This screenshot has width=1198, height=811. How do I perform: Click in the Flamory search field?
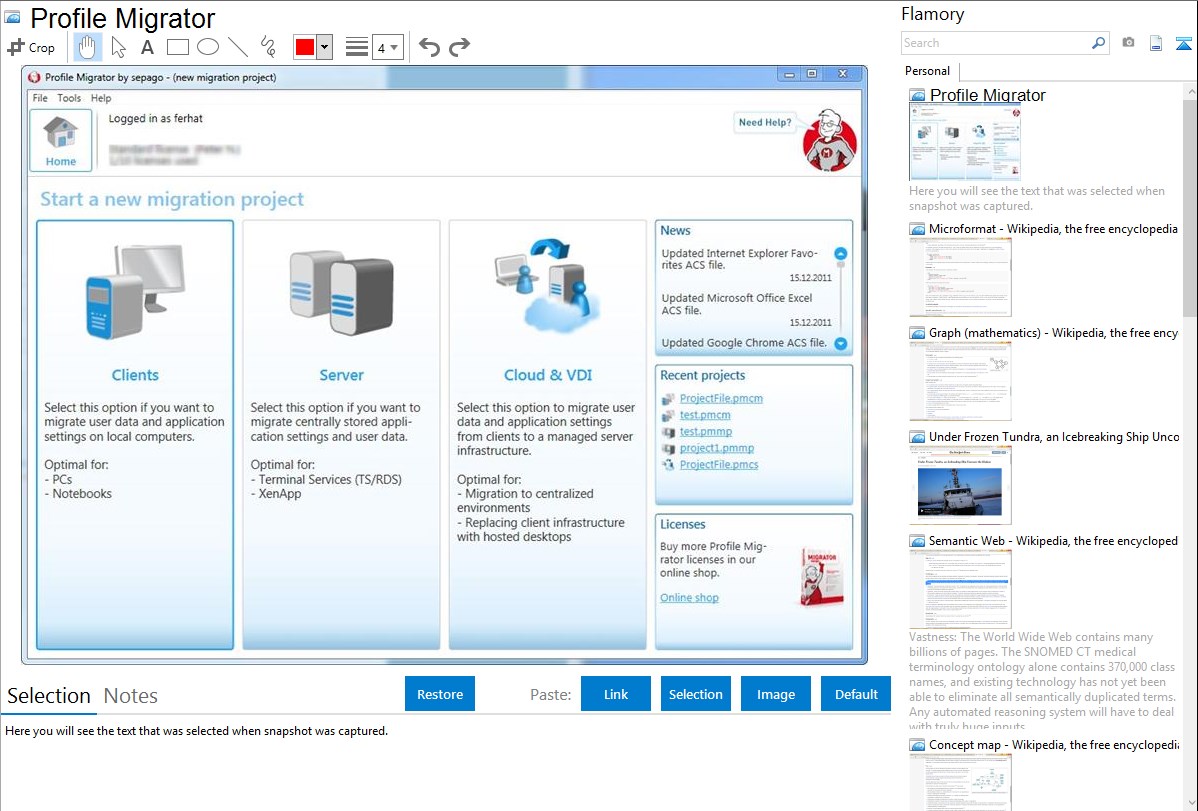pos(995,43)
